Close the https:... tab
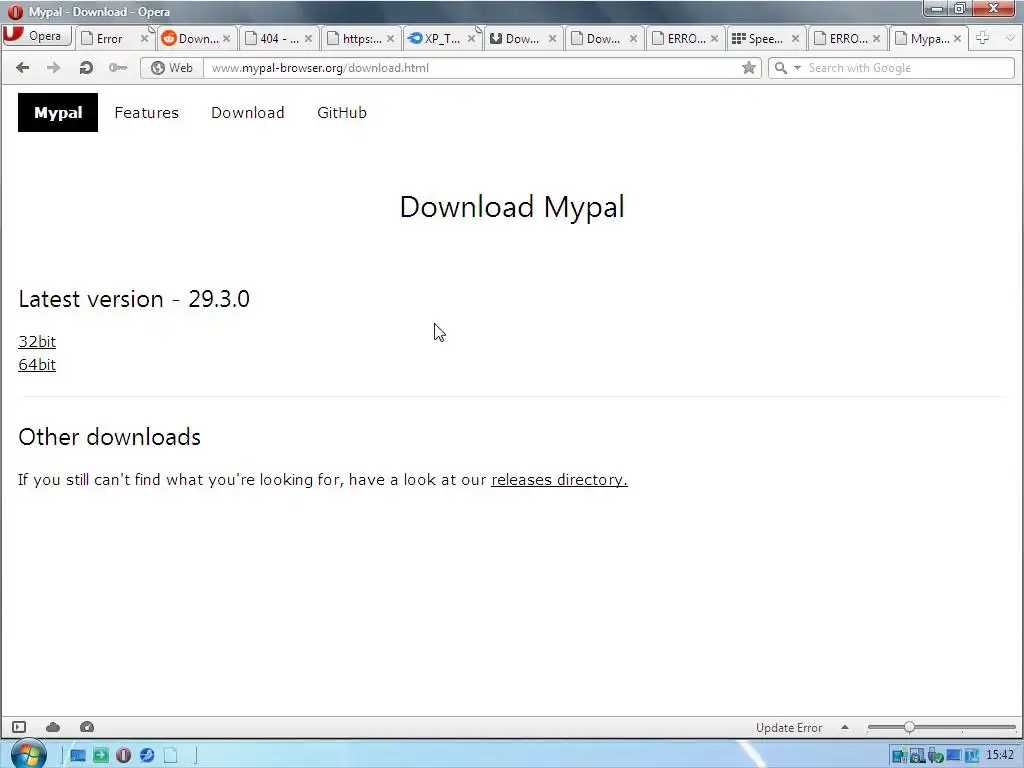The width and height of the screenshot is (1024, 768). (390, 39)
